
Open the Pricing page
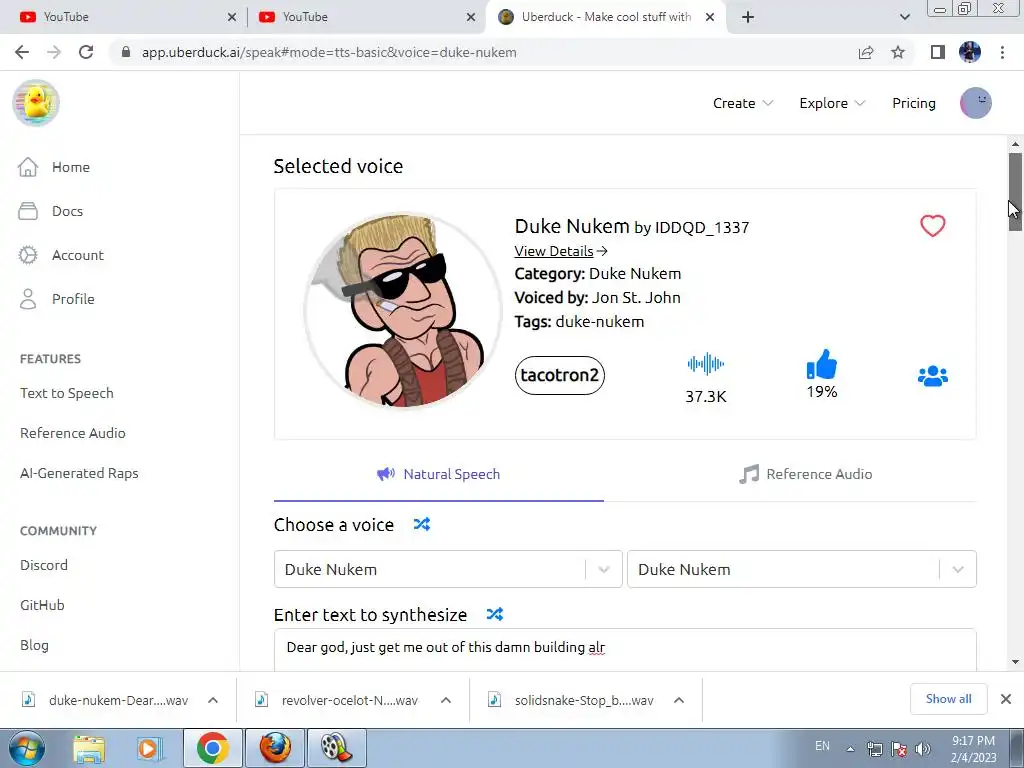[x=914, y=103]
